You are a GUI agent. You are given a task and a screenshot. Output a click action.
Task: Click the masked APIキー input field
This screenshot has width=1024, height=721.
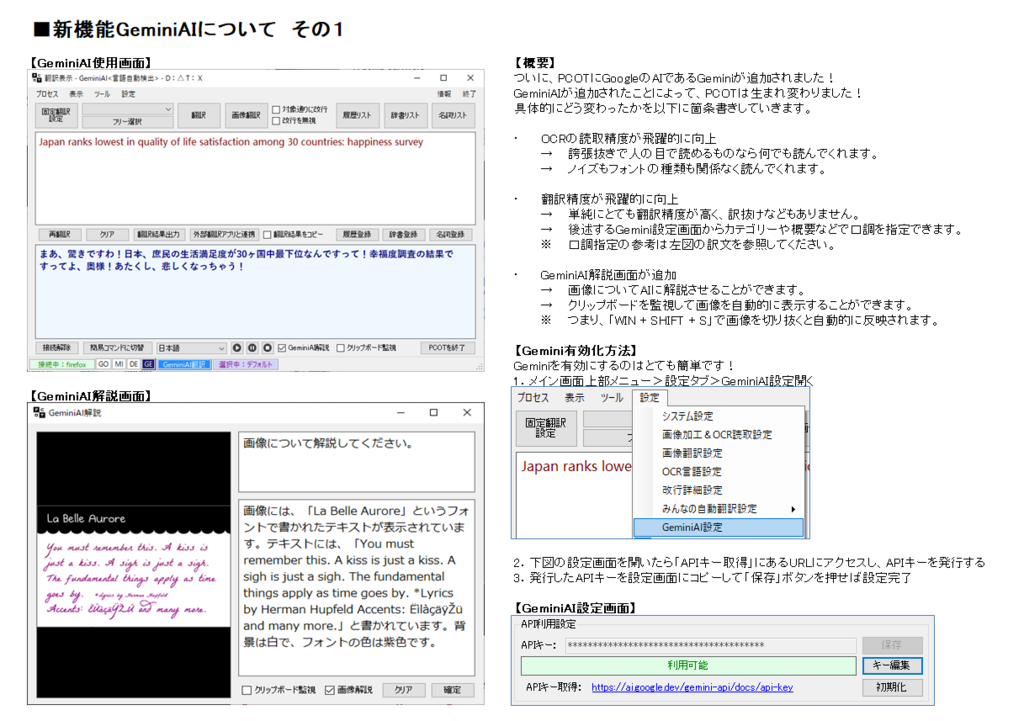click(x=711, y=645)
